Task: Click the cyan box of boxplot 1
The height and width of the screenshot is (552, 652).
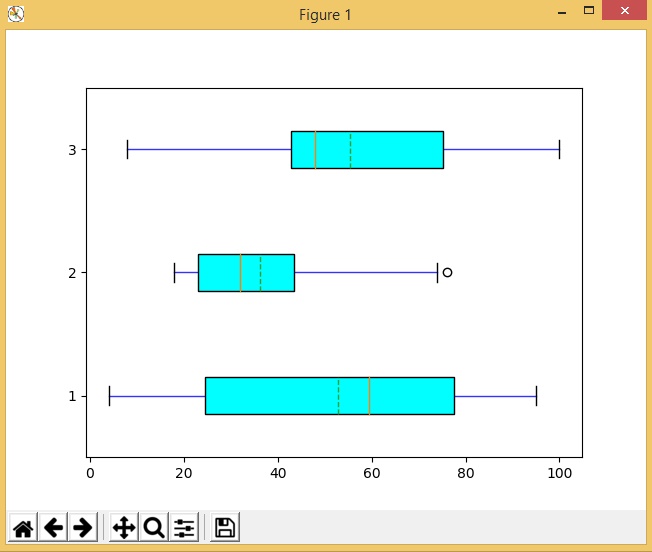Action: pos(330,396)
